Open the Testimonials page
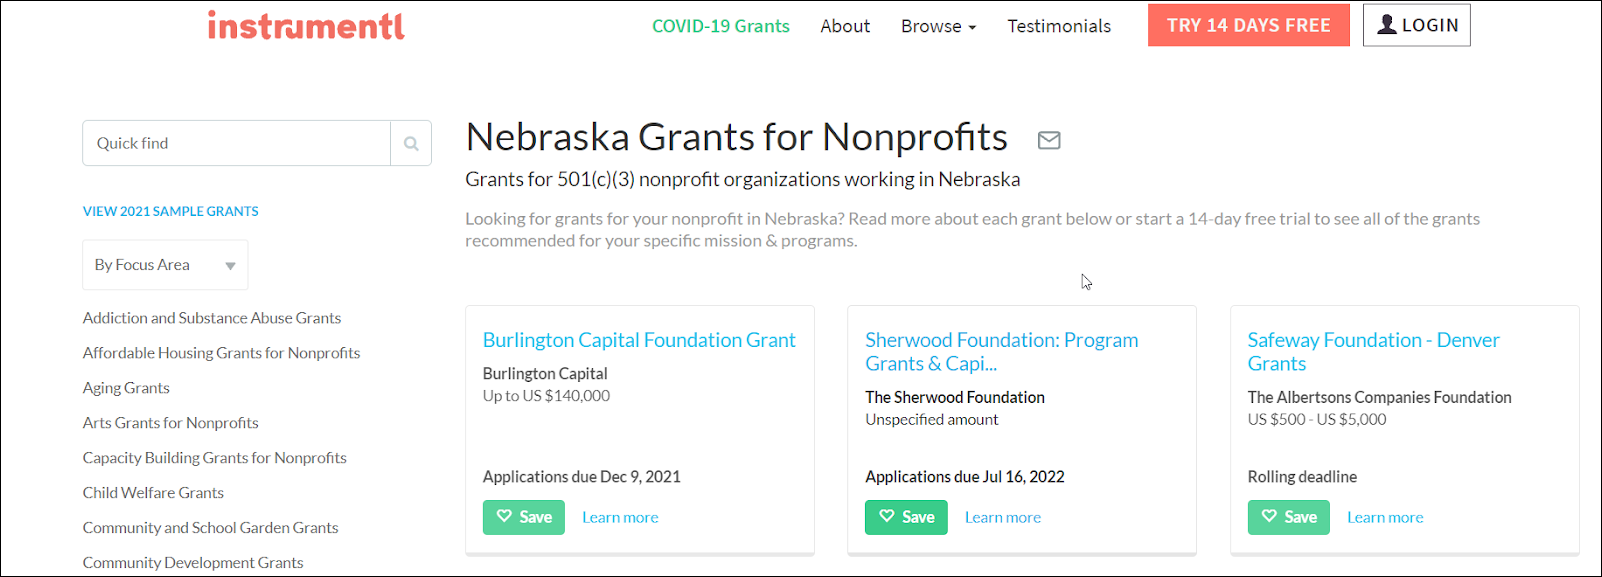The image size is (1602, 577). (1059, 26)
